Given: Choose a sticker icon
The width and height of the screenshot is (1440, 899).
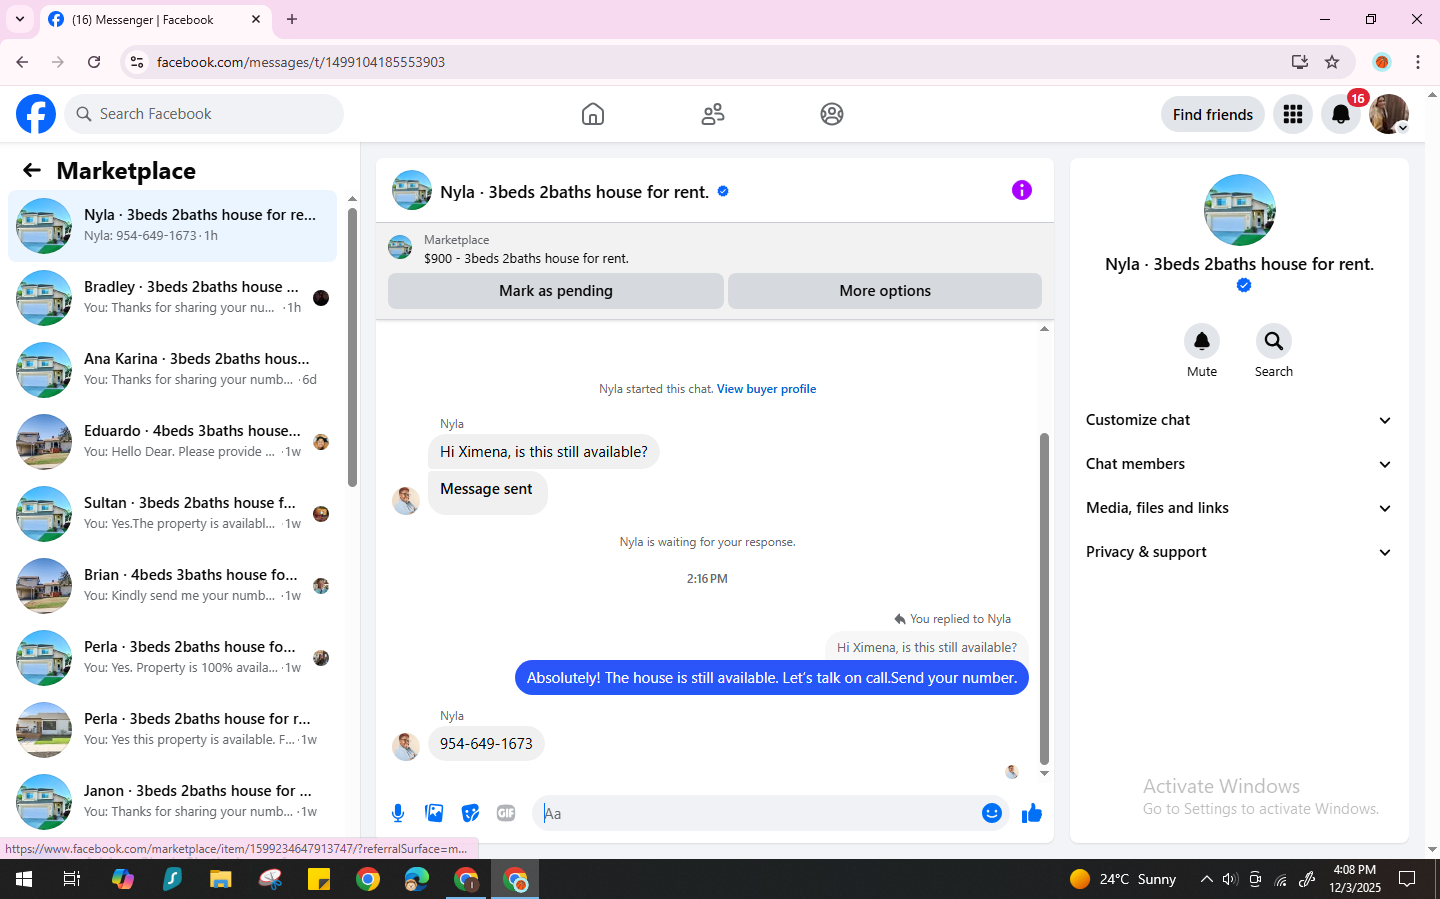Looking at the screenshot, I should tap(470, 813).
